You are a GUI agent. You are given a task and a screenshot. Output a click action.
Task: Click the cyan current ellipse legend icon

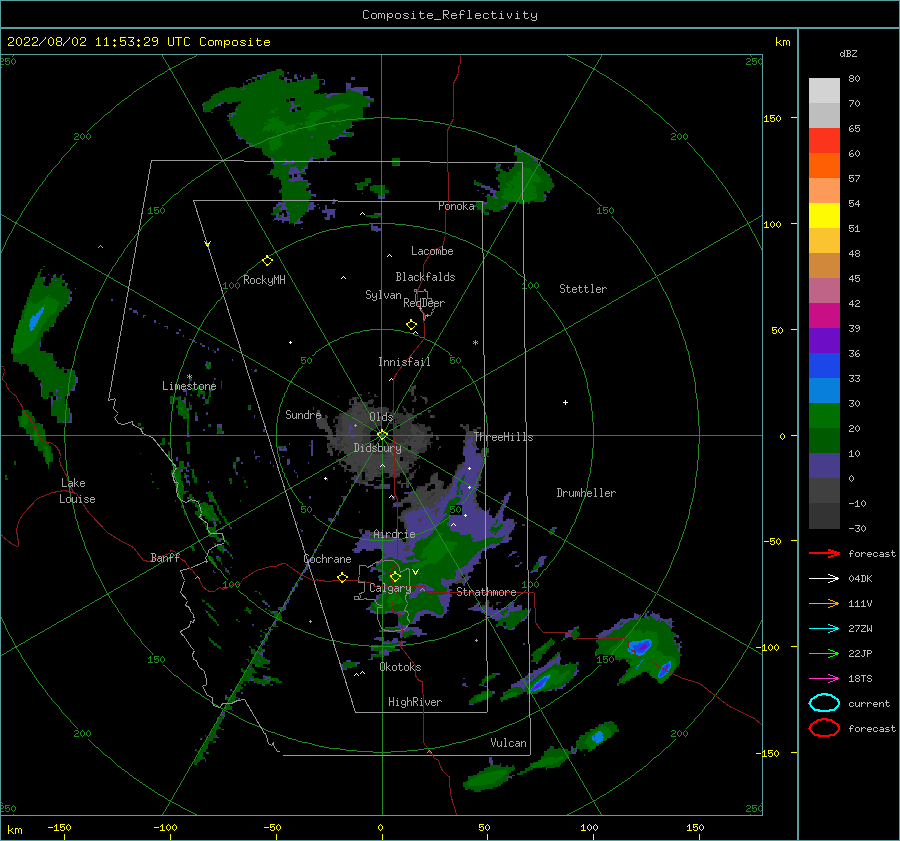824,703
